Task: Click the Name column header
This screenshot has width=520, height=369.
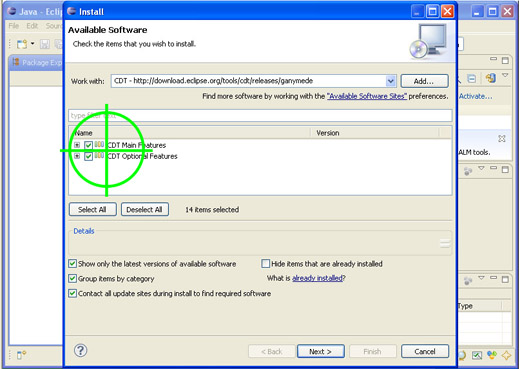Action: tap(189, 133)
